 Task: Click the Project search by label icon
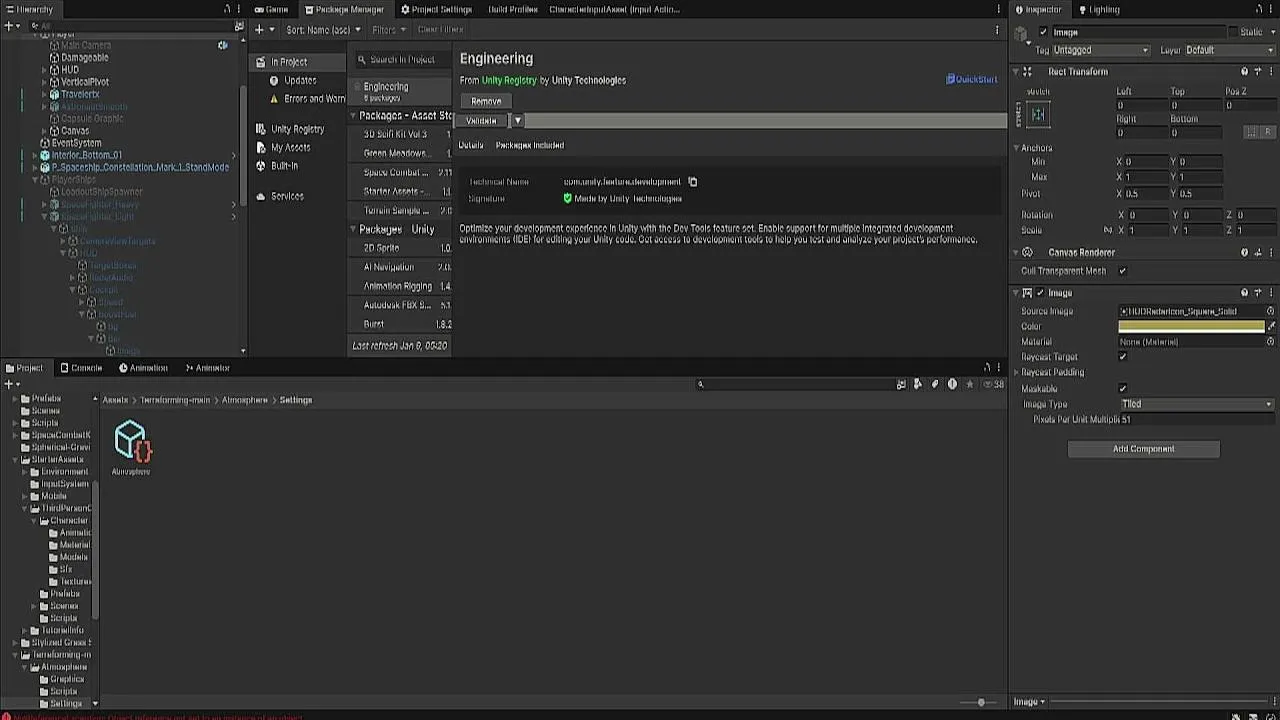[935, 384]
